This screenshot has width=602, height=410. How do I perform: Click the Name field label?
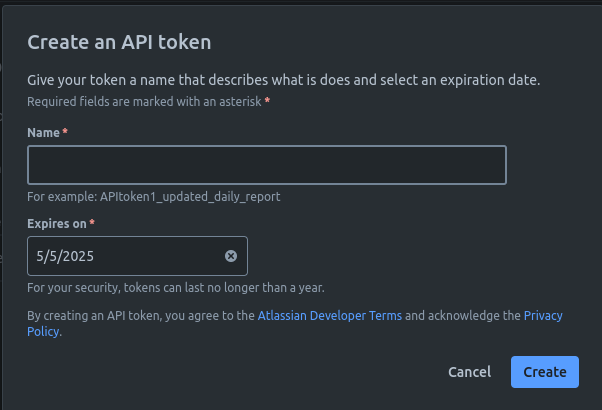[x=43, y=133]
